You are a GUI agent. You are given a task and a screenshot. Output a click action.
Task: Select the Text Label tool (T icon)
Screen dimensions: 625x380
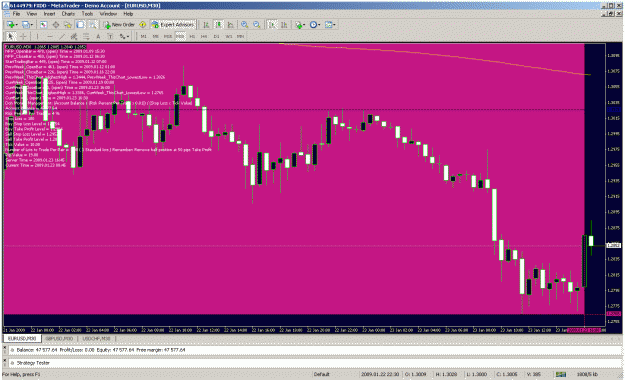click(x=110, y=36)
